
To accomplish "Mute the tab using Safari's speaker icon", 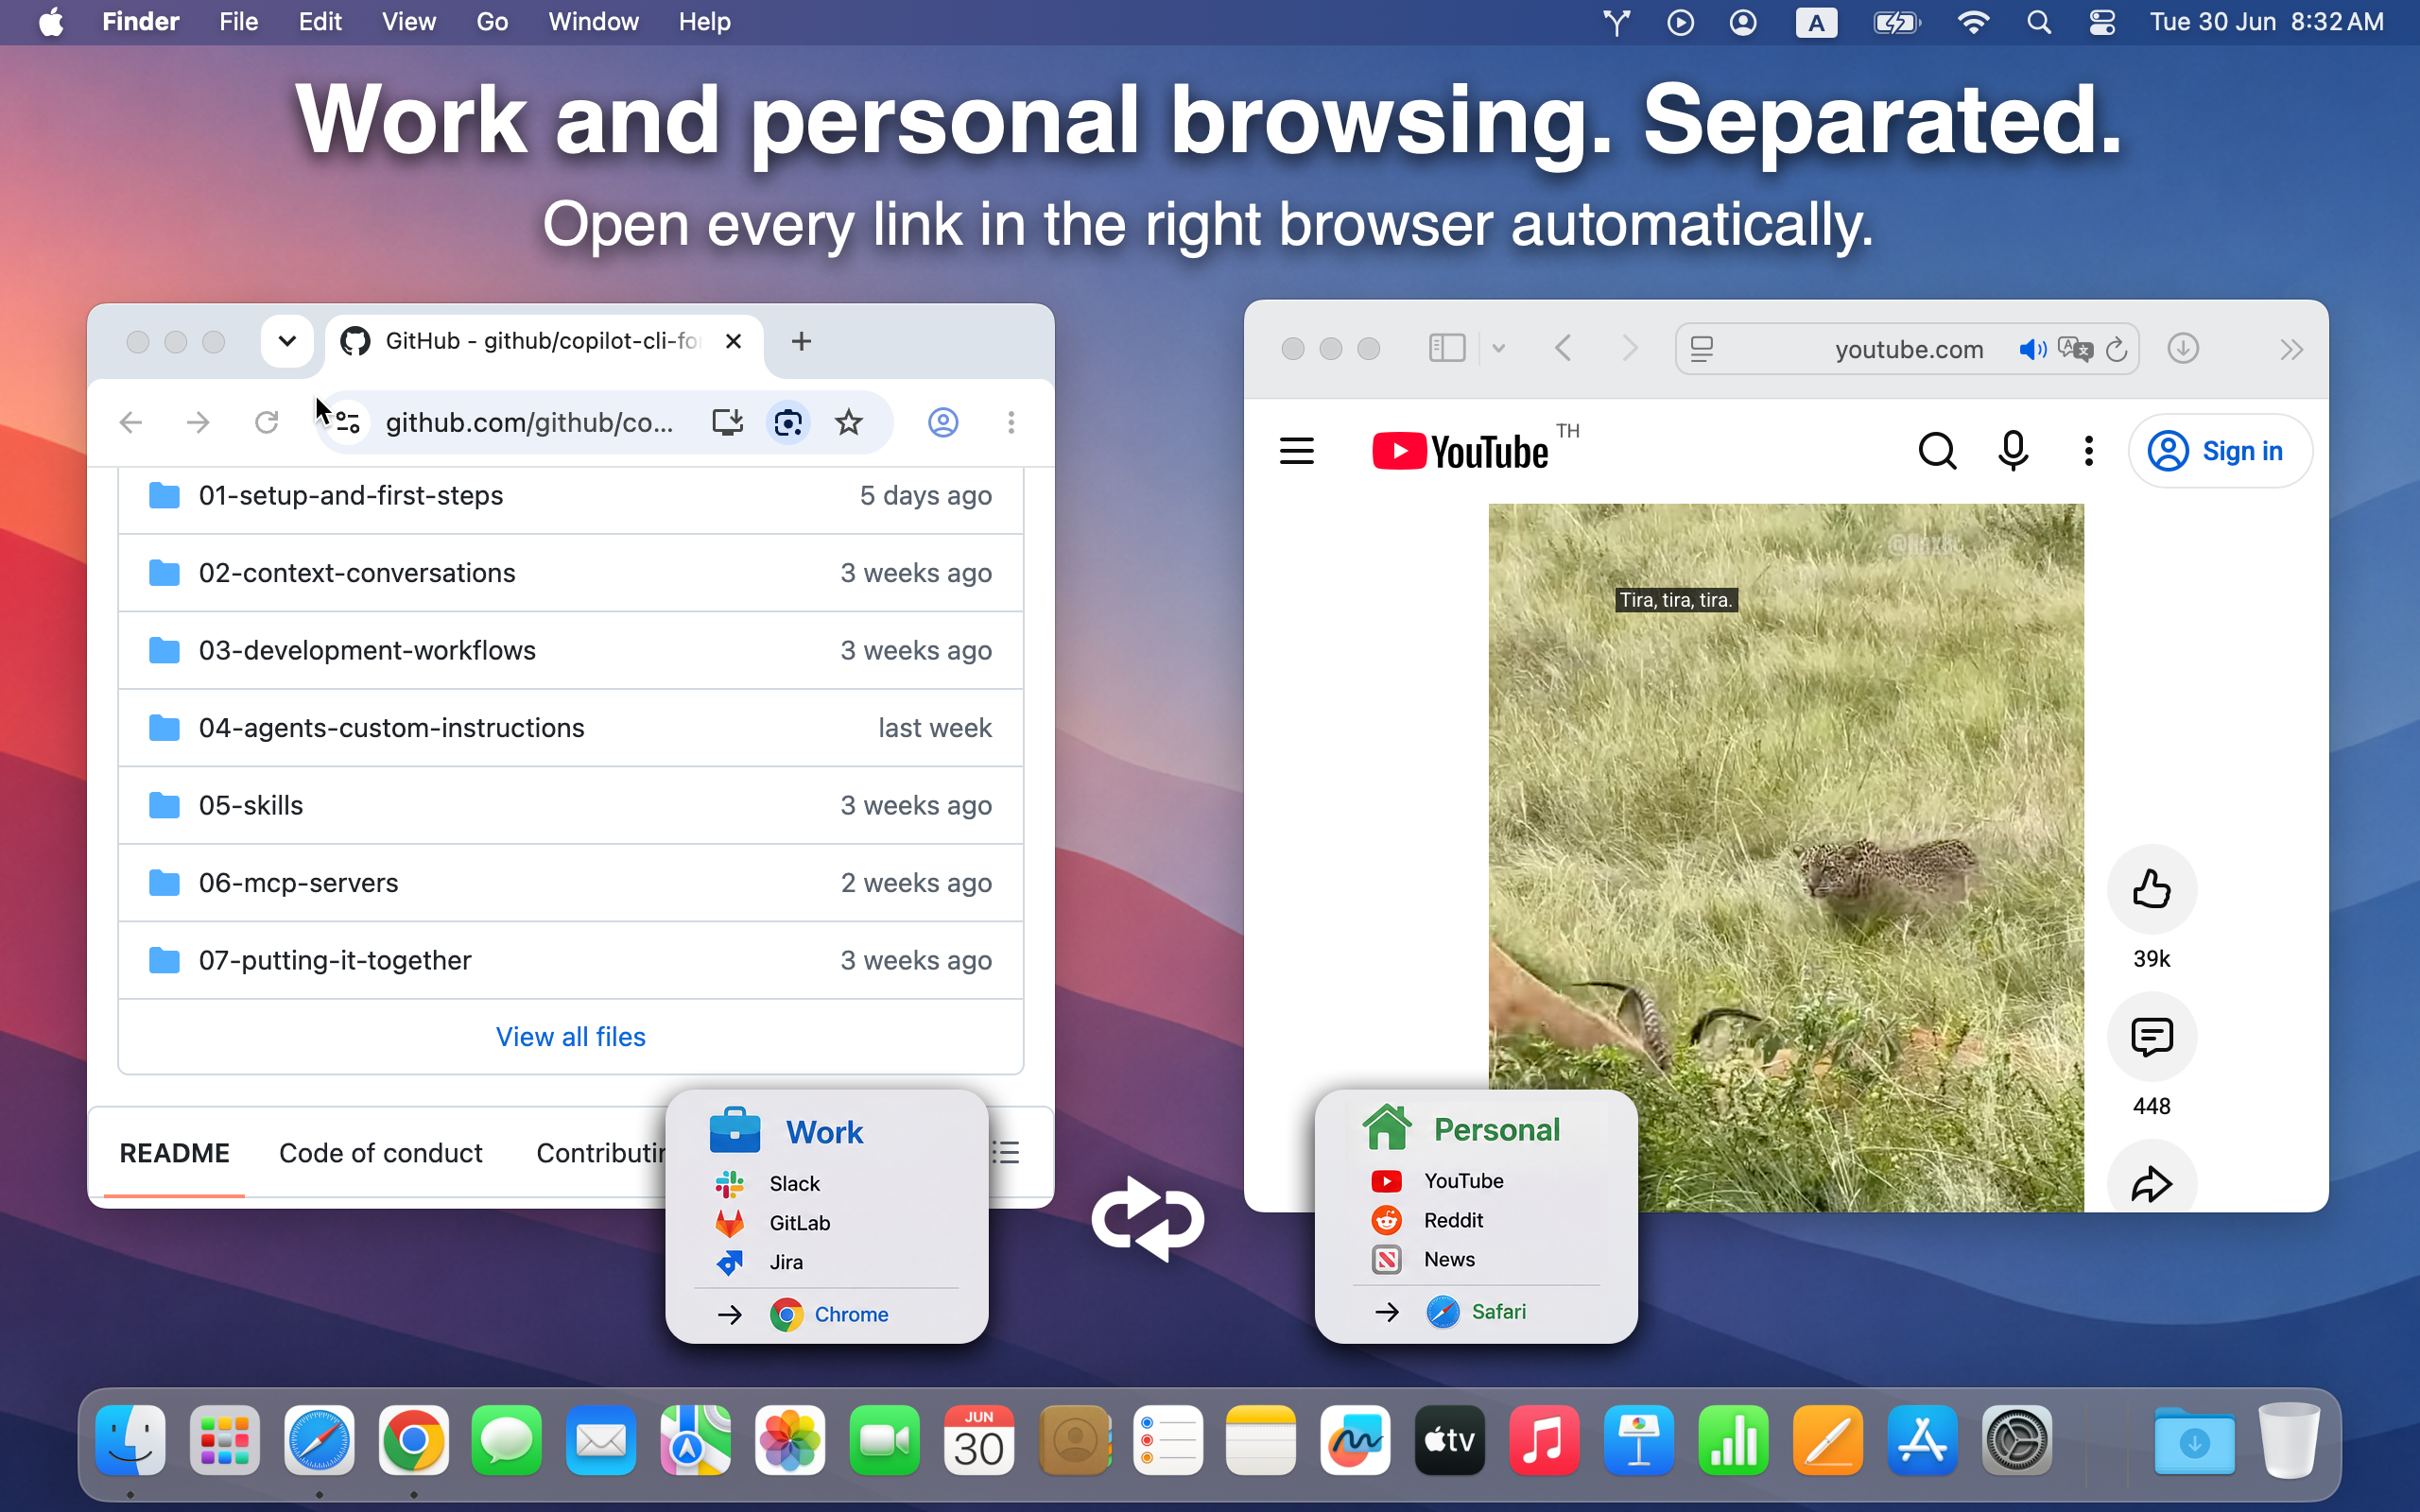I will pyautogui.click(x=2032, y=349).
